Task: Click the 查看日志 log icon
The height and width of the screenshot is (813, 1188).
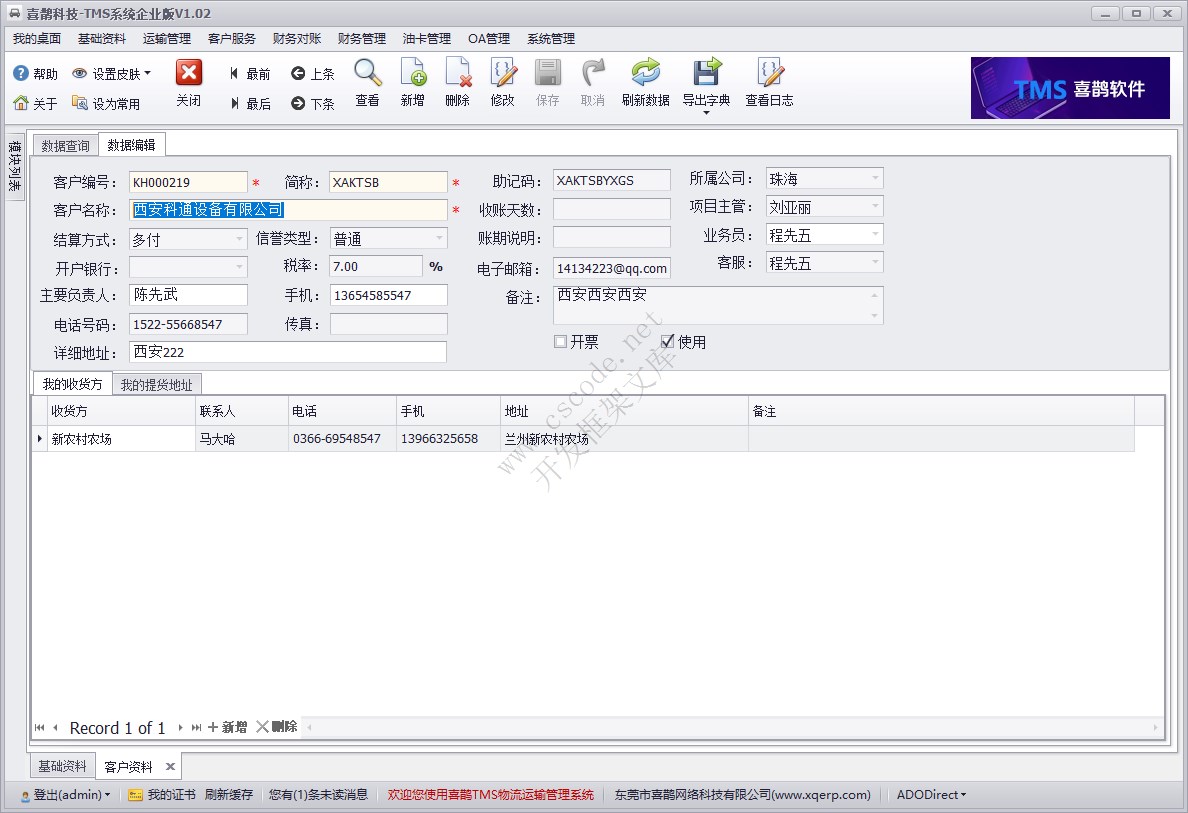Action: click(x=770, y=73)
